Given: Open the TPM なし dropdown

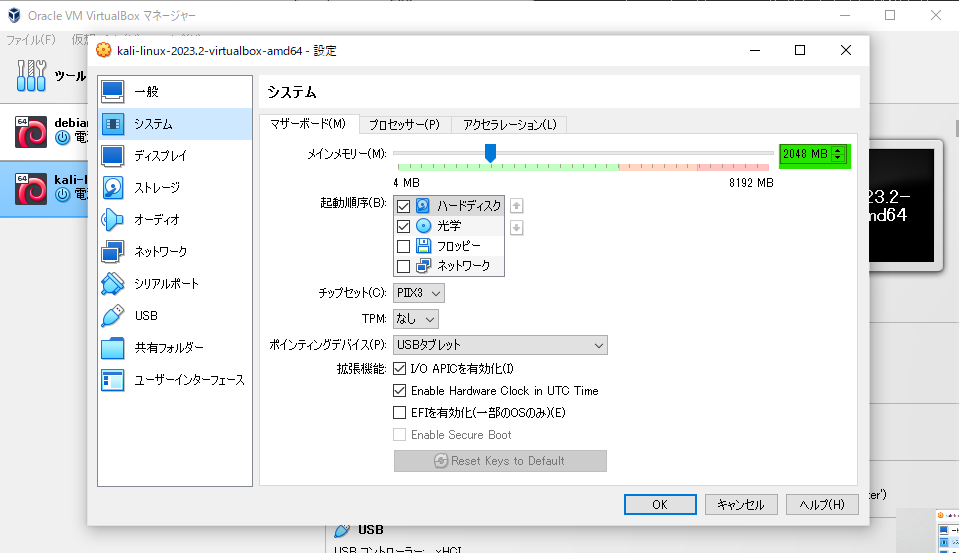Looking at the screenshot, I should (416, 319).
